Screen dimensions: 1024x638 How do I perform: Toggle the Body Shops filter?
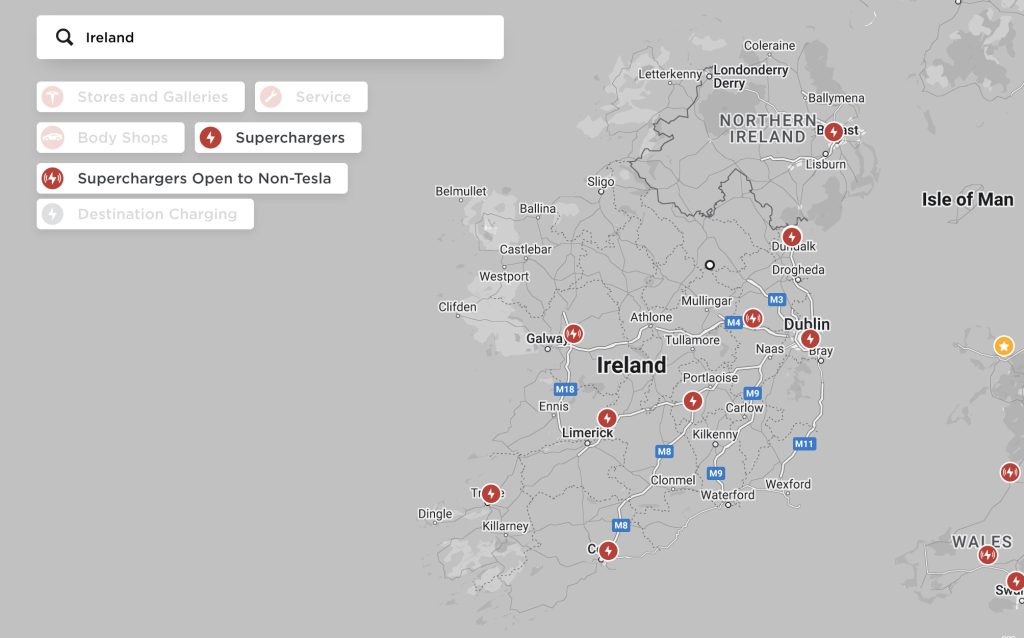110,137
